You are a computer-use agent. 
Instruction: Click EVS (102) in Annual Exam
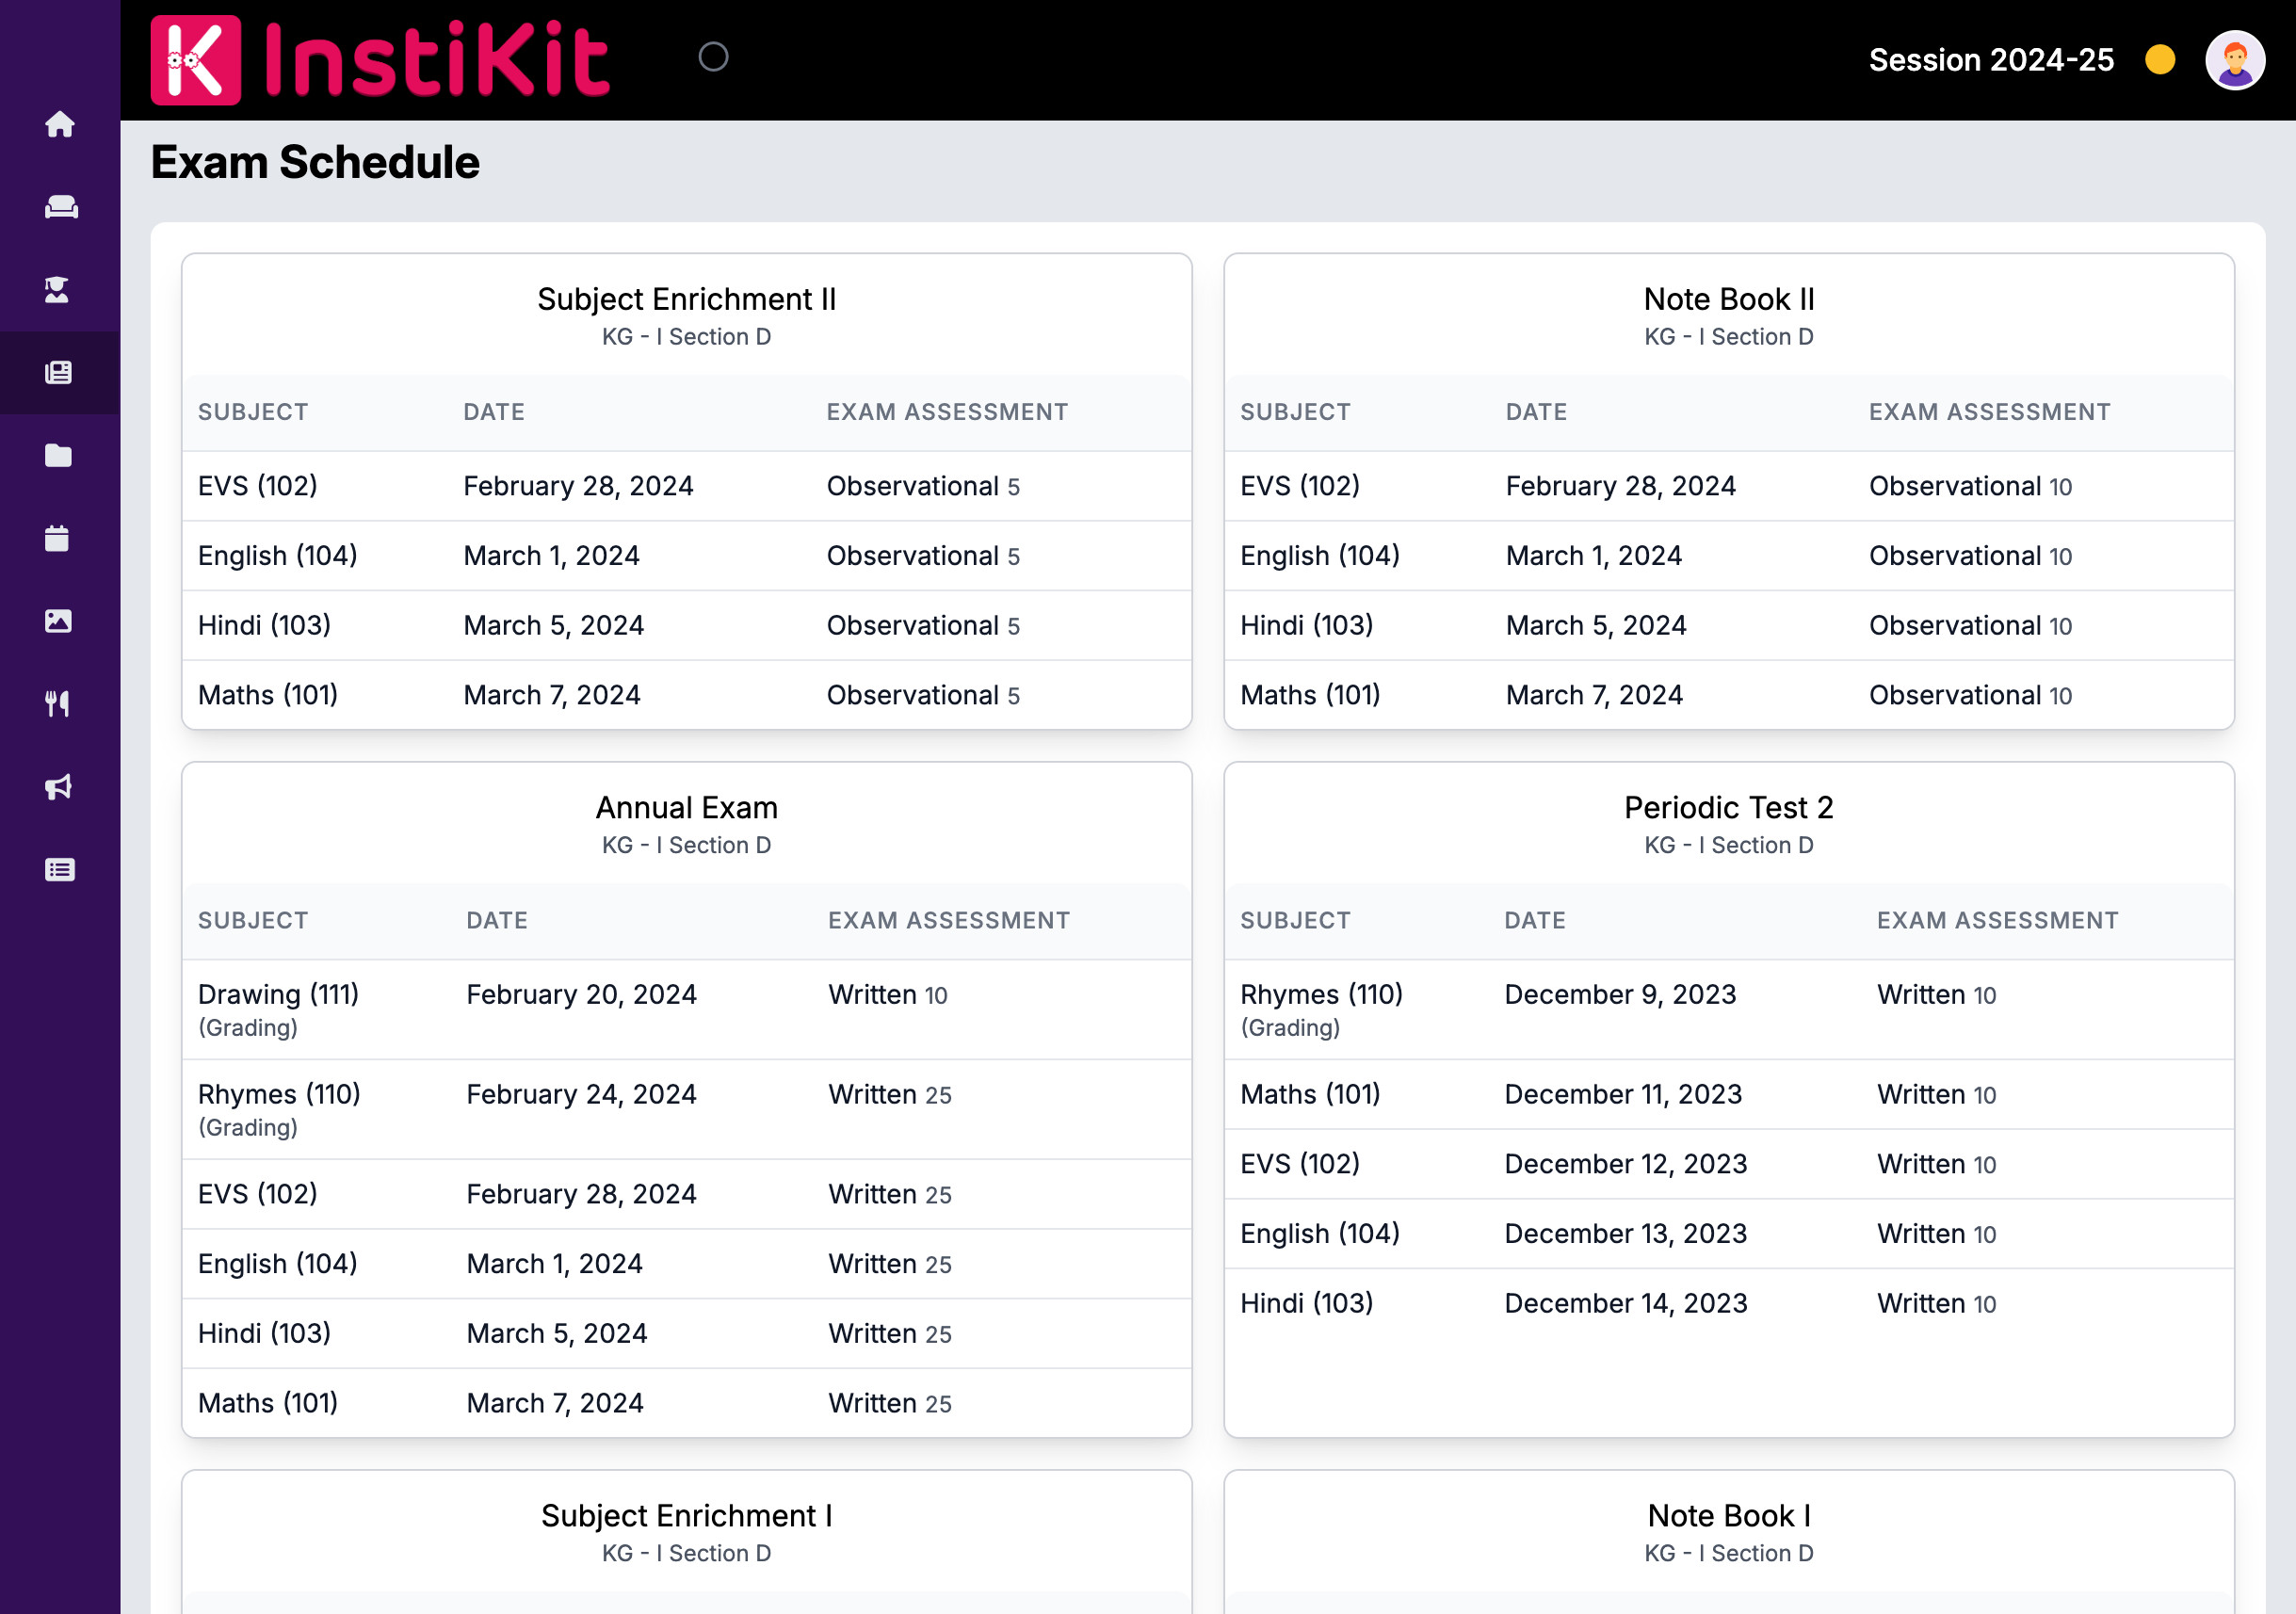pos(258,1194)
